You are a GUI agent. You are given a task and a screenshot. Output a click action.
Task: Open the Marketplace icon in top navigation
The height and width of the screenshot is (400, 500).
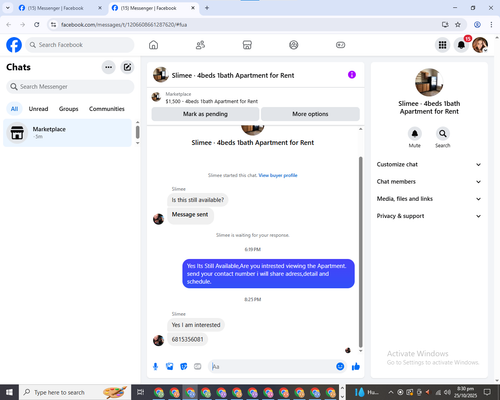click(x=247, y=45)
